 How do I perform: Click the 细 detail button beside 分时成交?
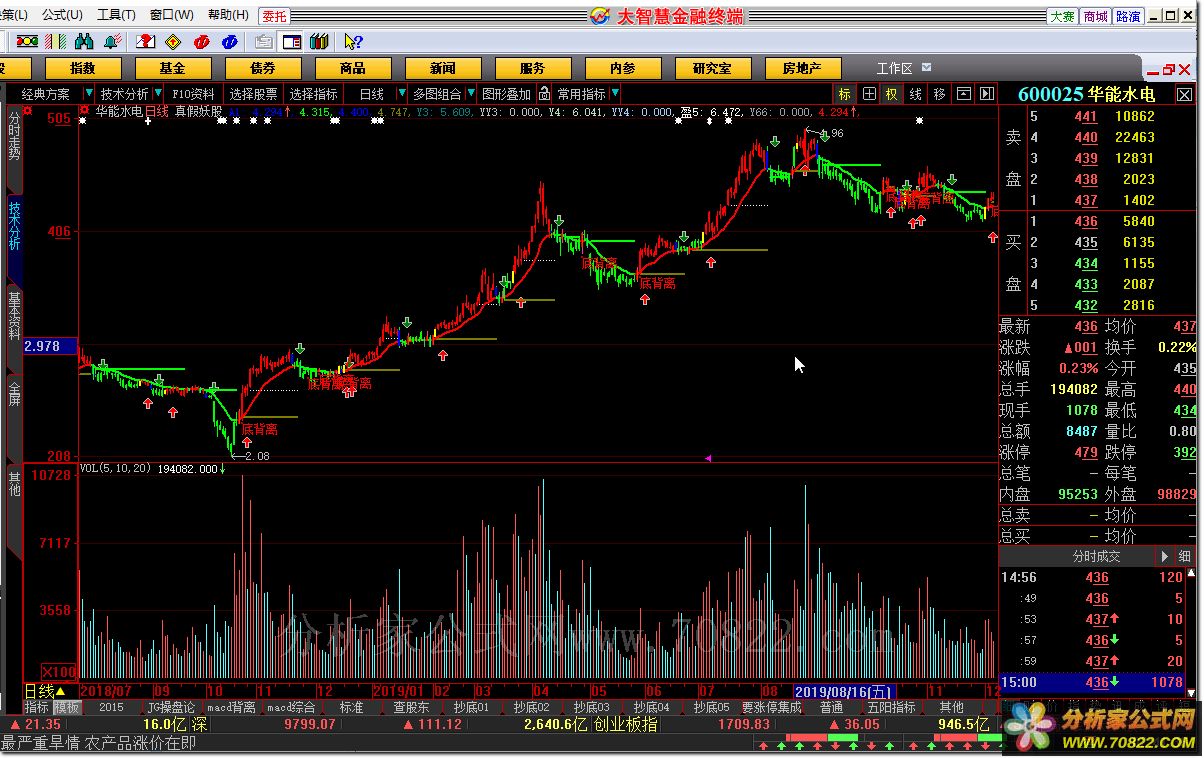[x=1184, y=556]
